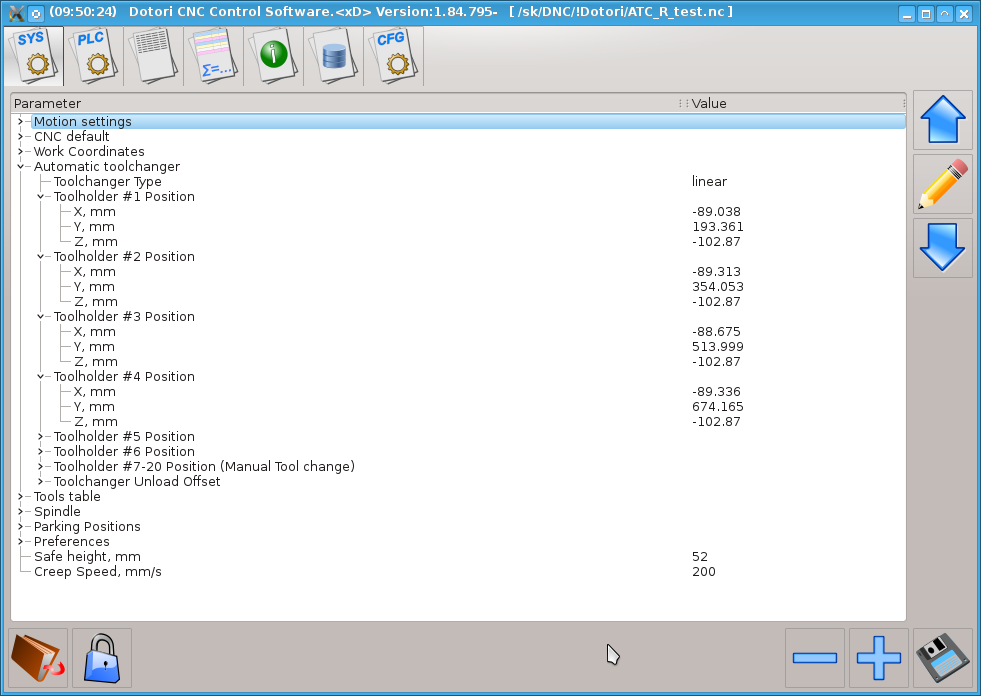Click the pencil edit button
This screenshot has height=696, width=981.
coord(943,184)
